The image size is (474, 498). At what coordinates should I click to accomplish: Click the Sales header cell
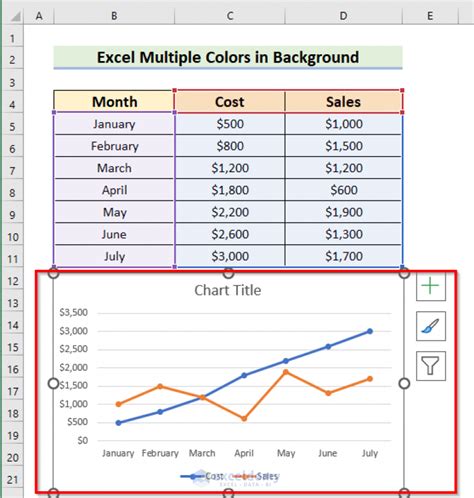343,102
